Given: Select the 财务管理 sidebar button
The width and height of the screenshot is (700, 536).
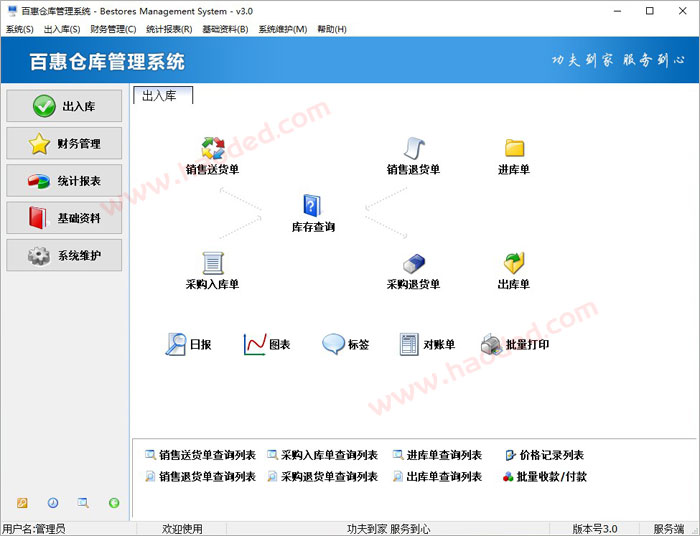Looking at the screenshot, I should (x=64, y=143).
